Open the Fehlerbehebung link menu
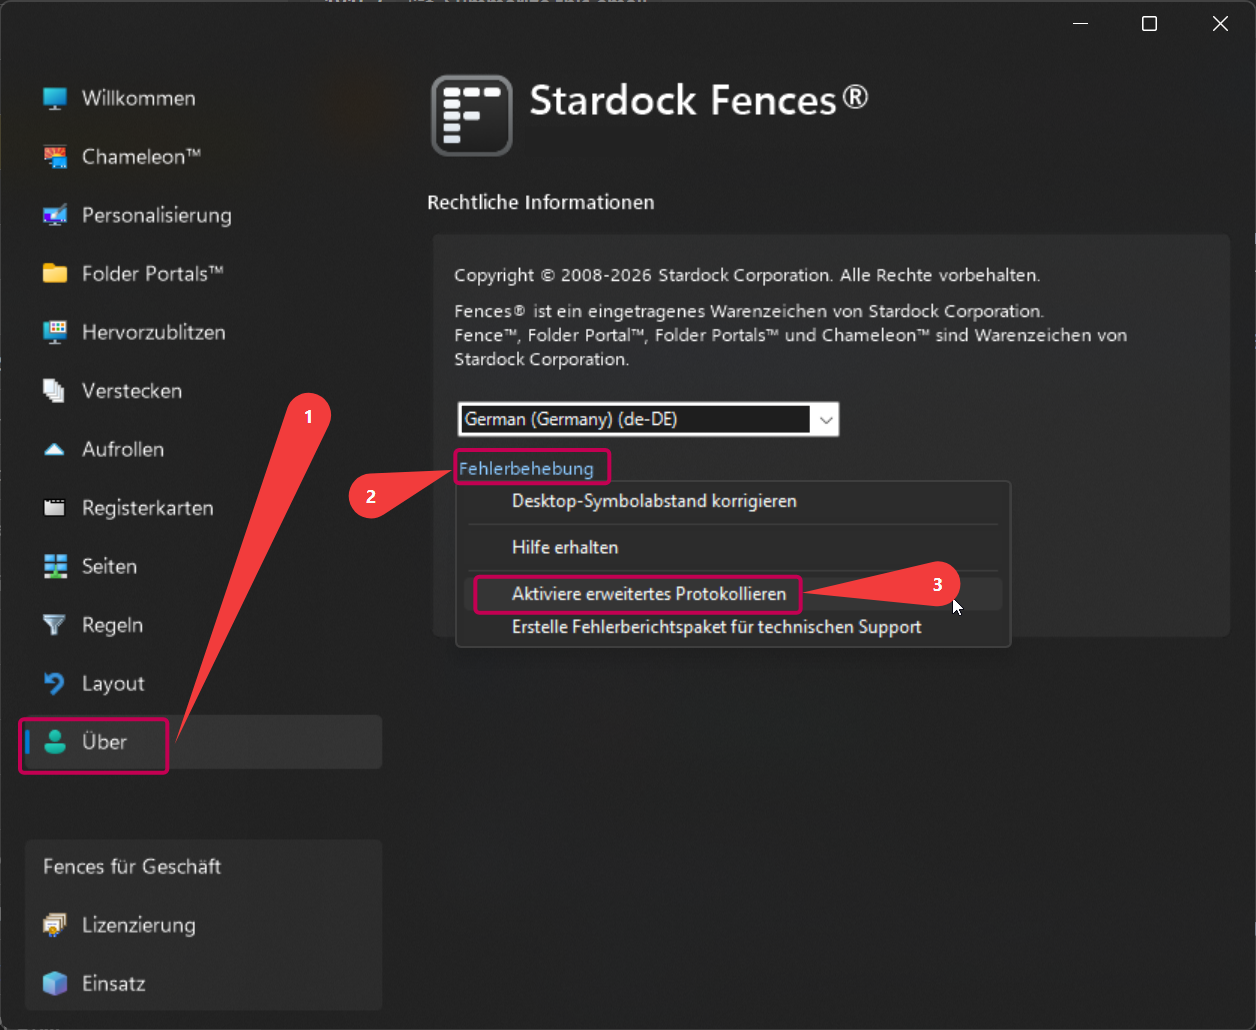This screenshot has width=1256, height=1030. (x=526, y=468)
